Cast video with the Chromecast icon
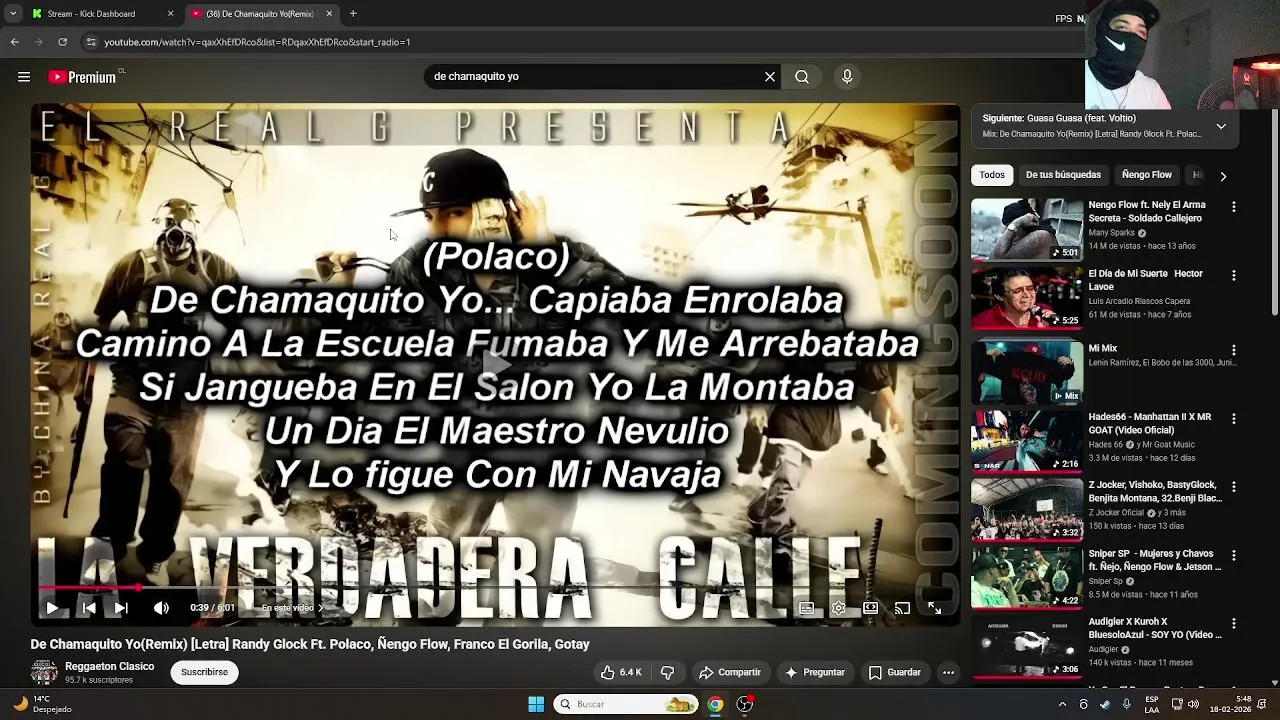This screenshot has width=1280, height=720. [x=902, y=608]
